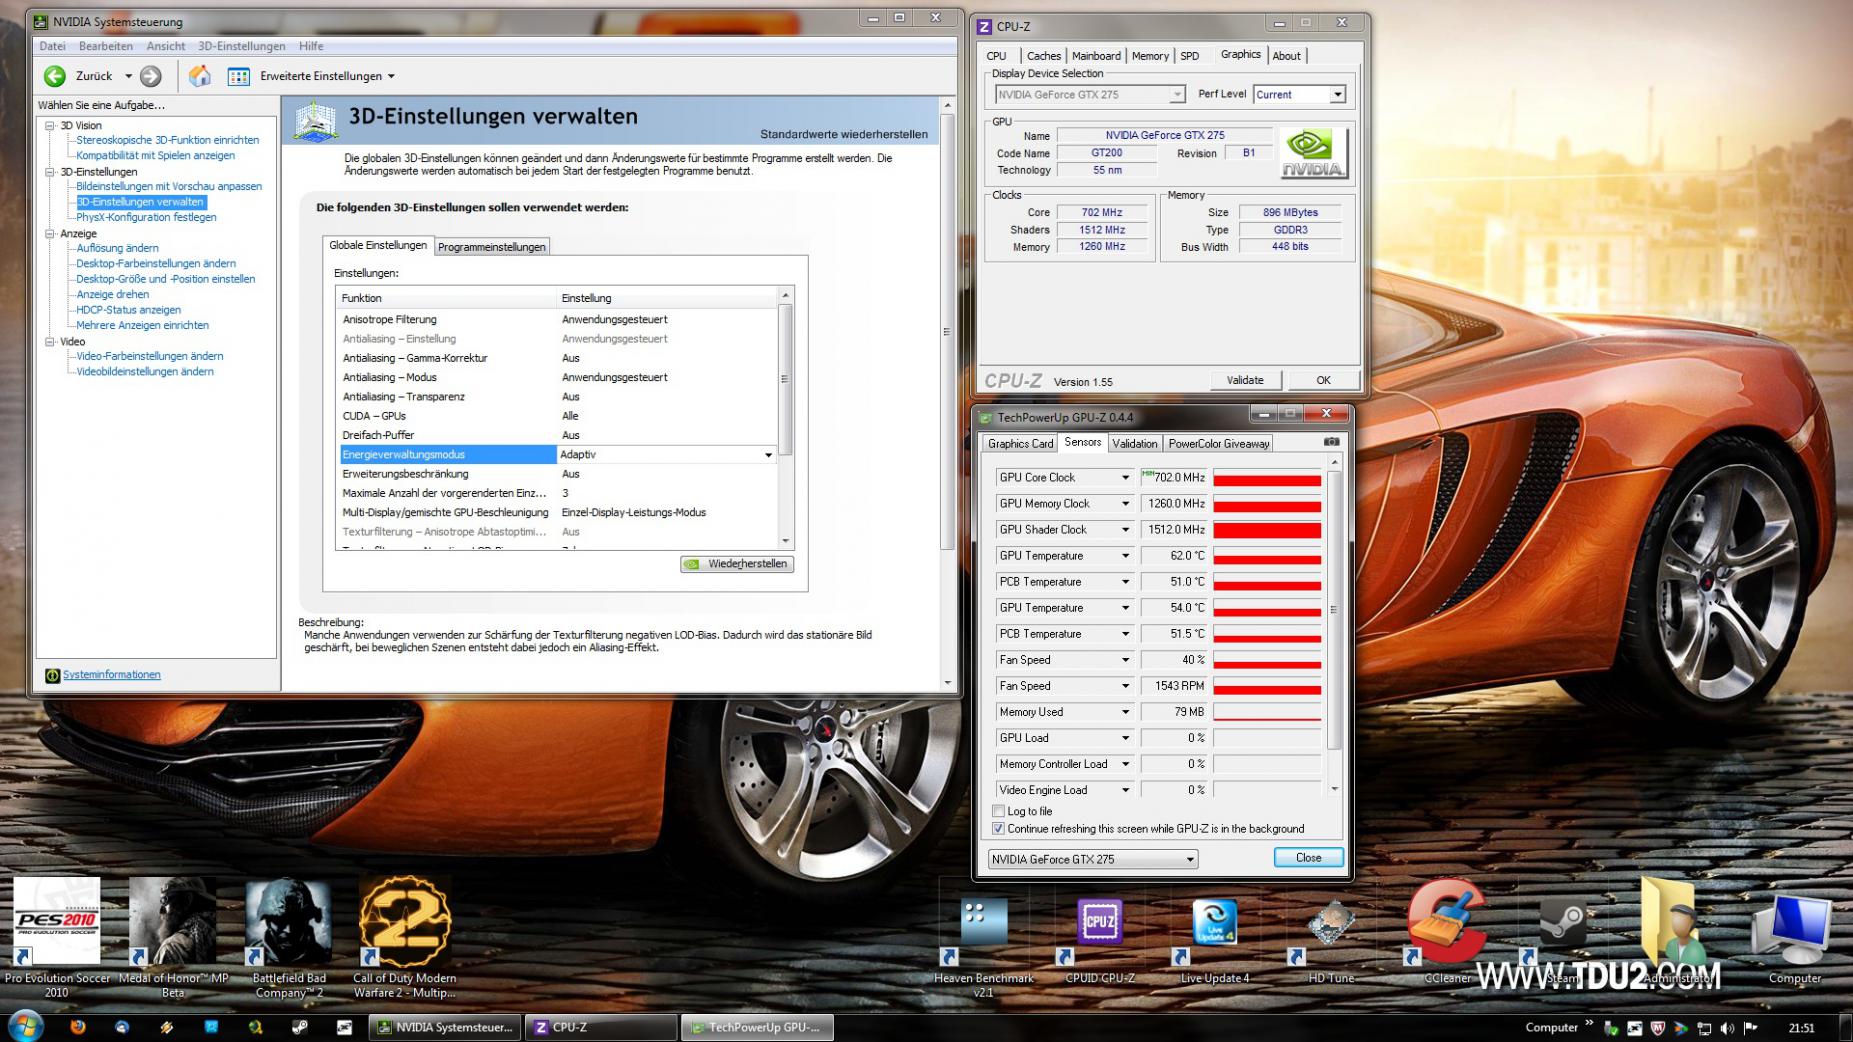The width and height of the screenshot is (1853, 1042).
Task: Take a GPU-Z screenshot with camera icon
Action: point(1331,442)
